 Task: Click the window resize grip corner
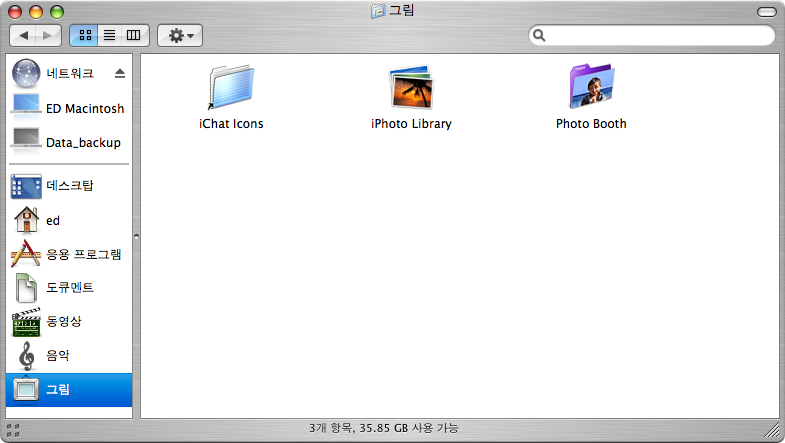(x=772, y=429)
